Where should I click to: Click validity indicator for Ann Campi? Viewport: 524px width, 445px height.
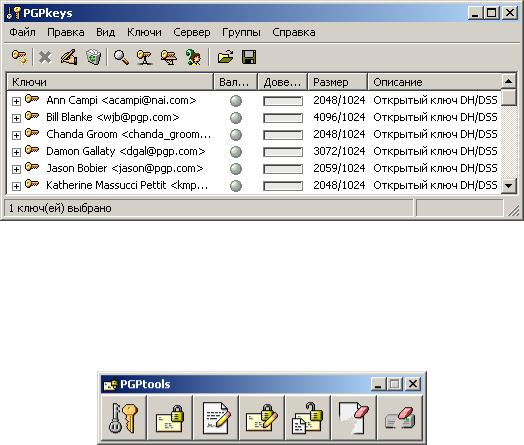tap(236, 101)
